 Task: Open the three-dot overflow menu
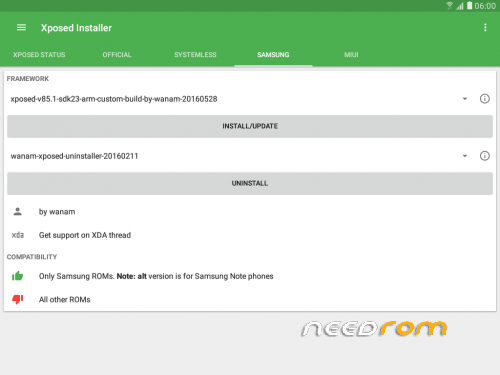coord(485,28)
